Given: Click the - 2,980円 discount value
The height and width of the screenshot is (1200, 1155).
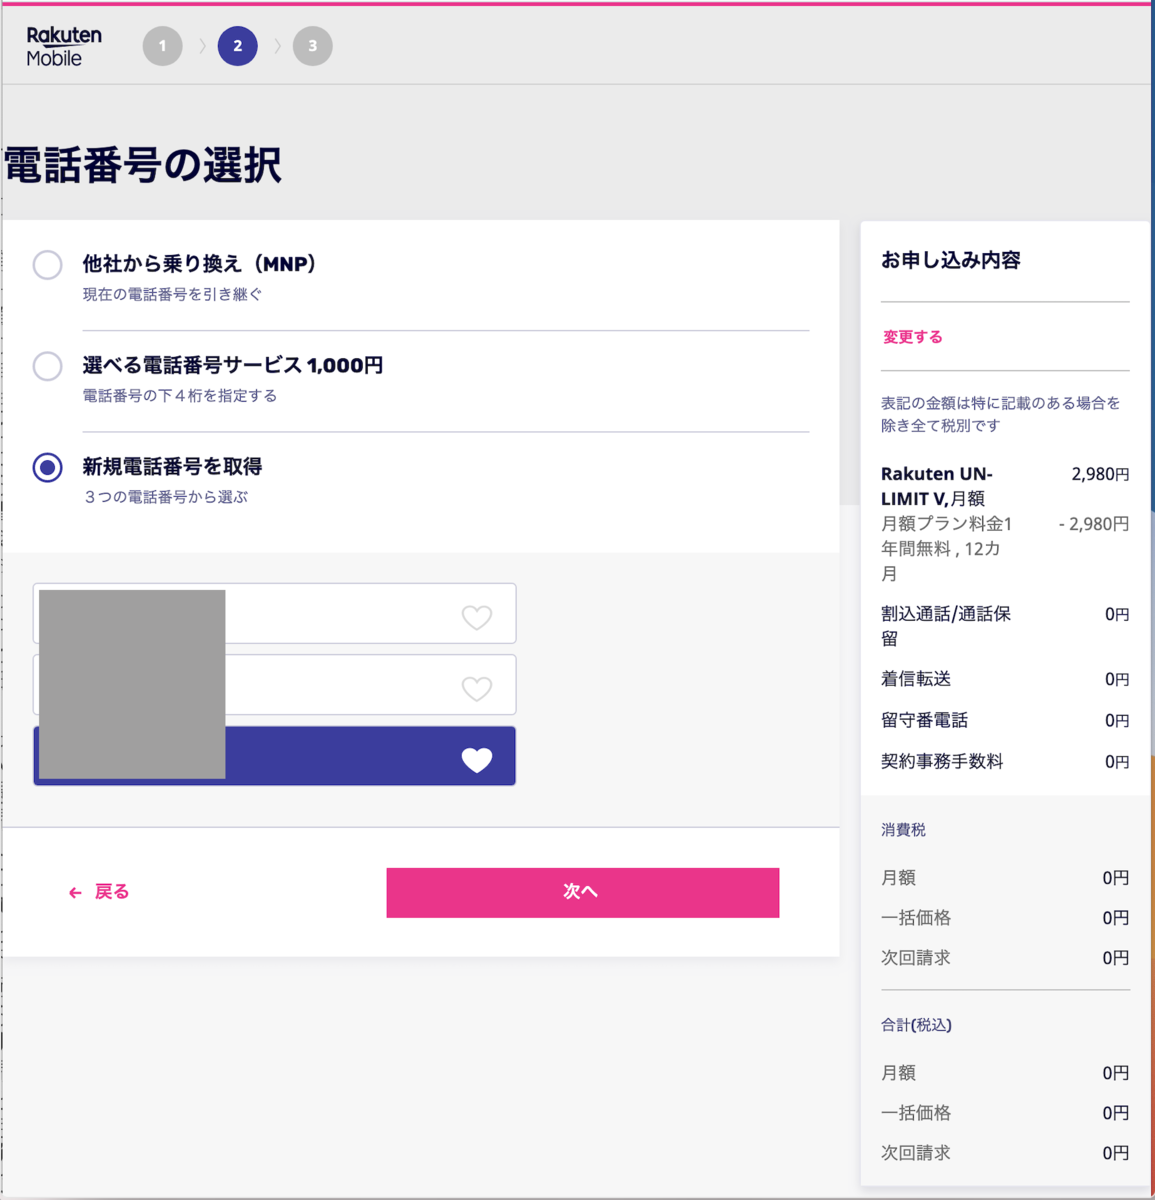Looking at the screenshot, I should click(x=1094, y=524).
